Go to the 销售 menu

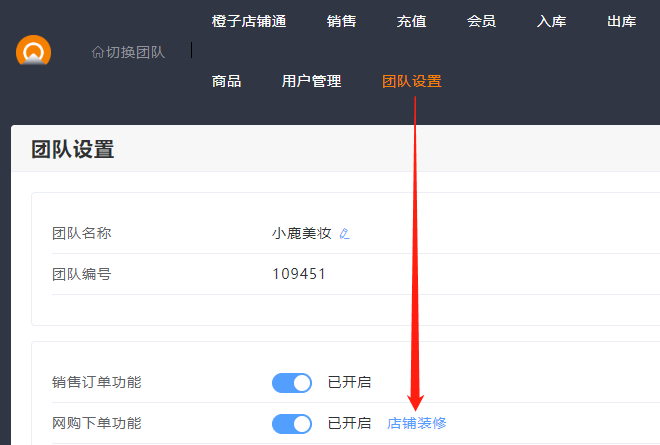click(341, 21)
